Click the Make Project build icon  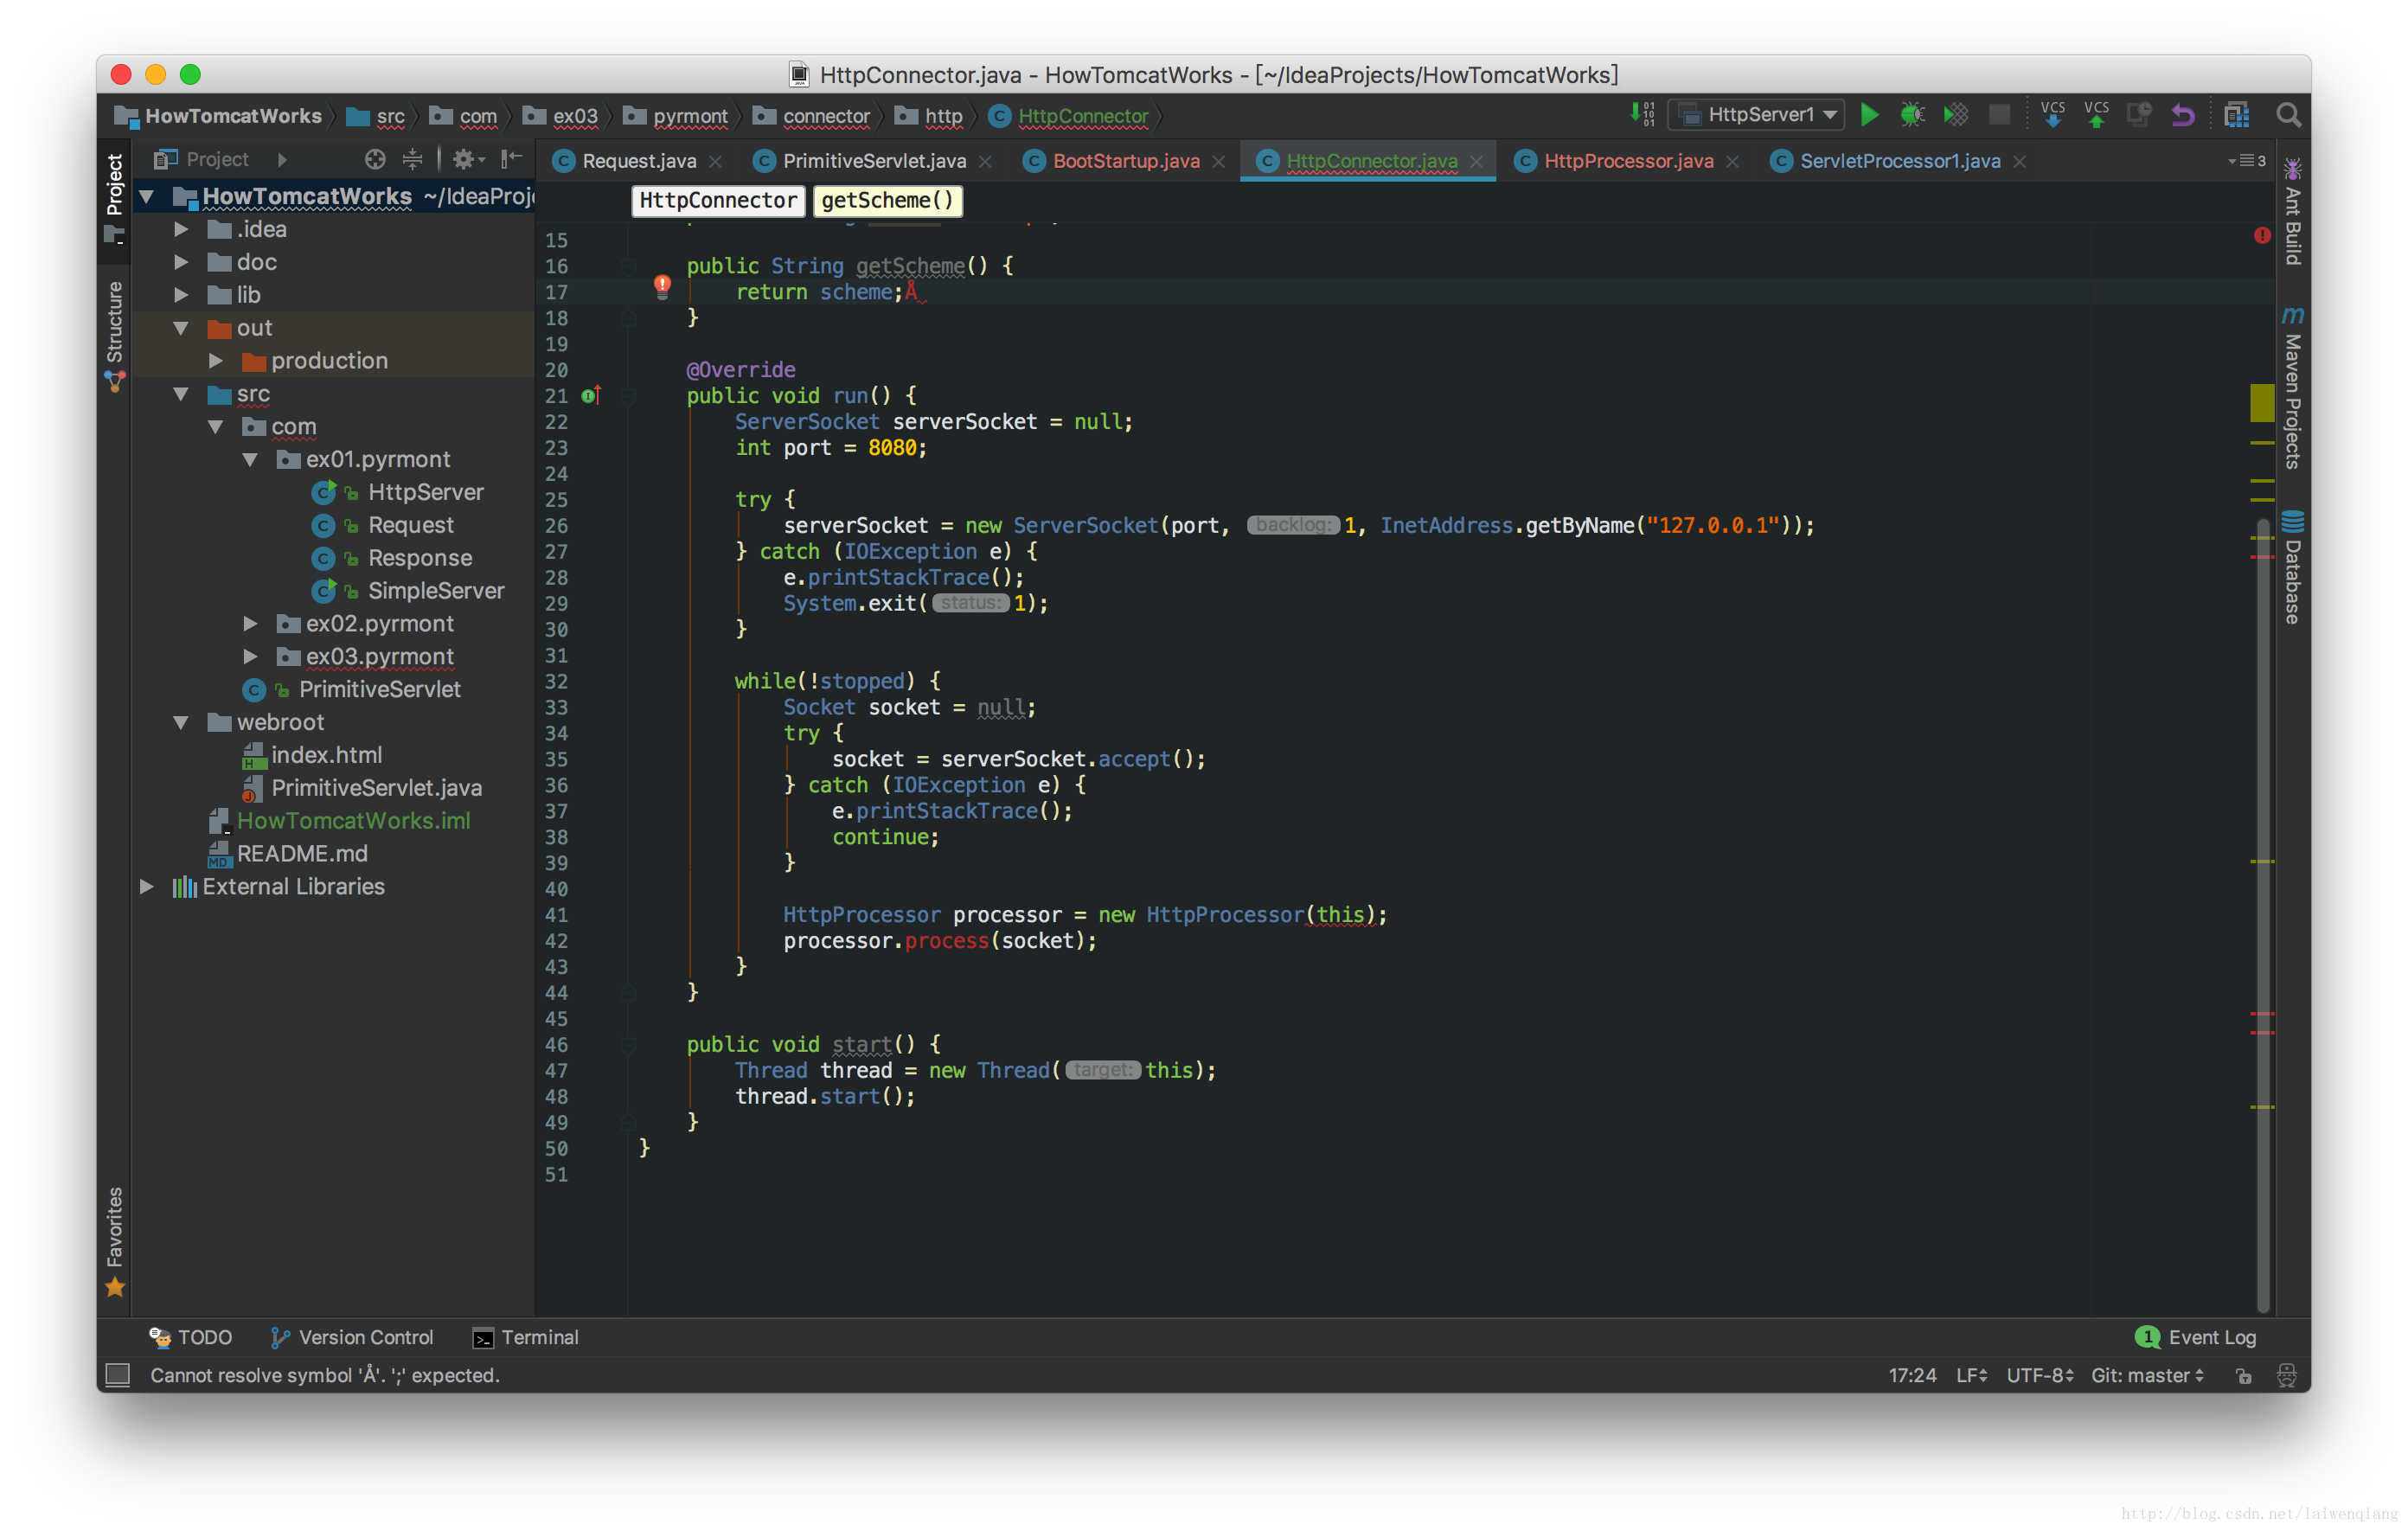pyautogui.click(x=1642, y=115)
